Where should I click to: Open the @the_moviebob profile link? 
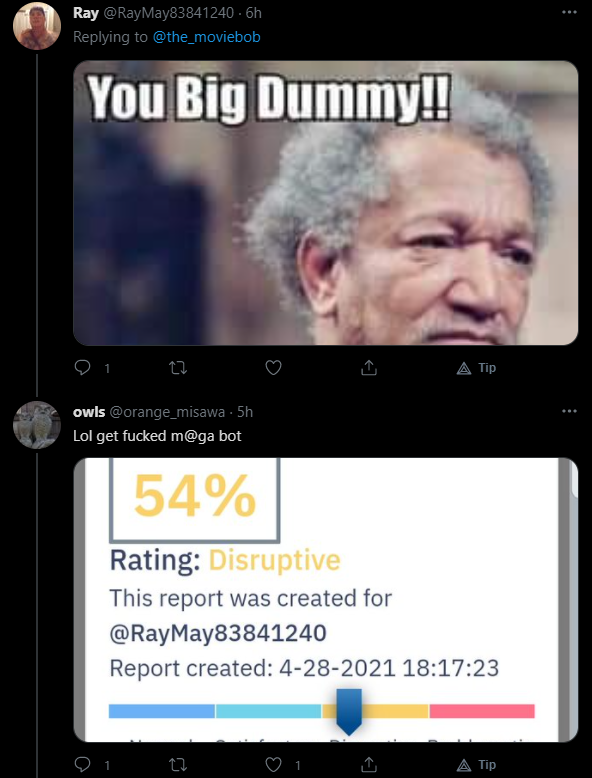pos(206,37)
